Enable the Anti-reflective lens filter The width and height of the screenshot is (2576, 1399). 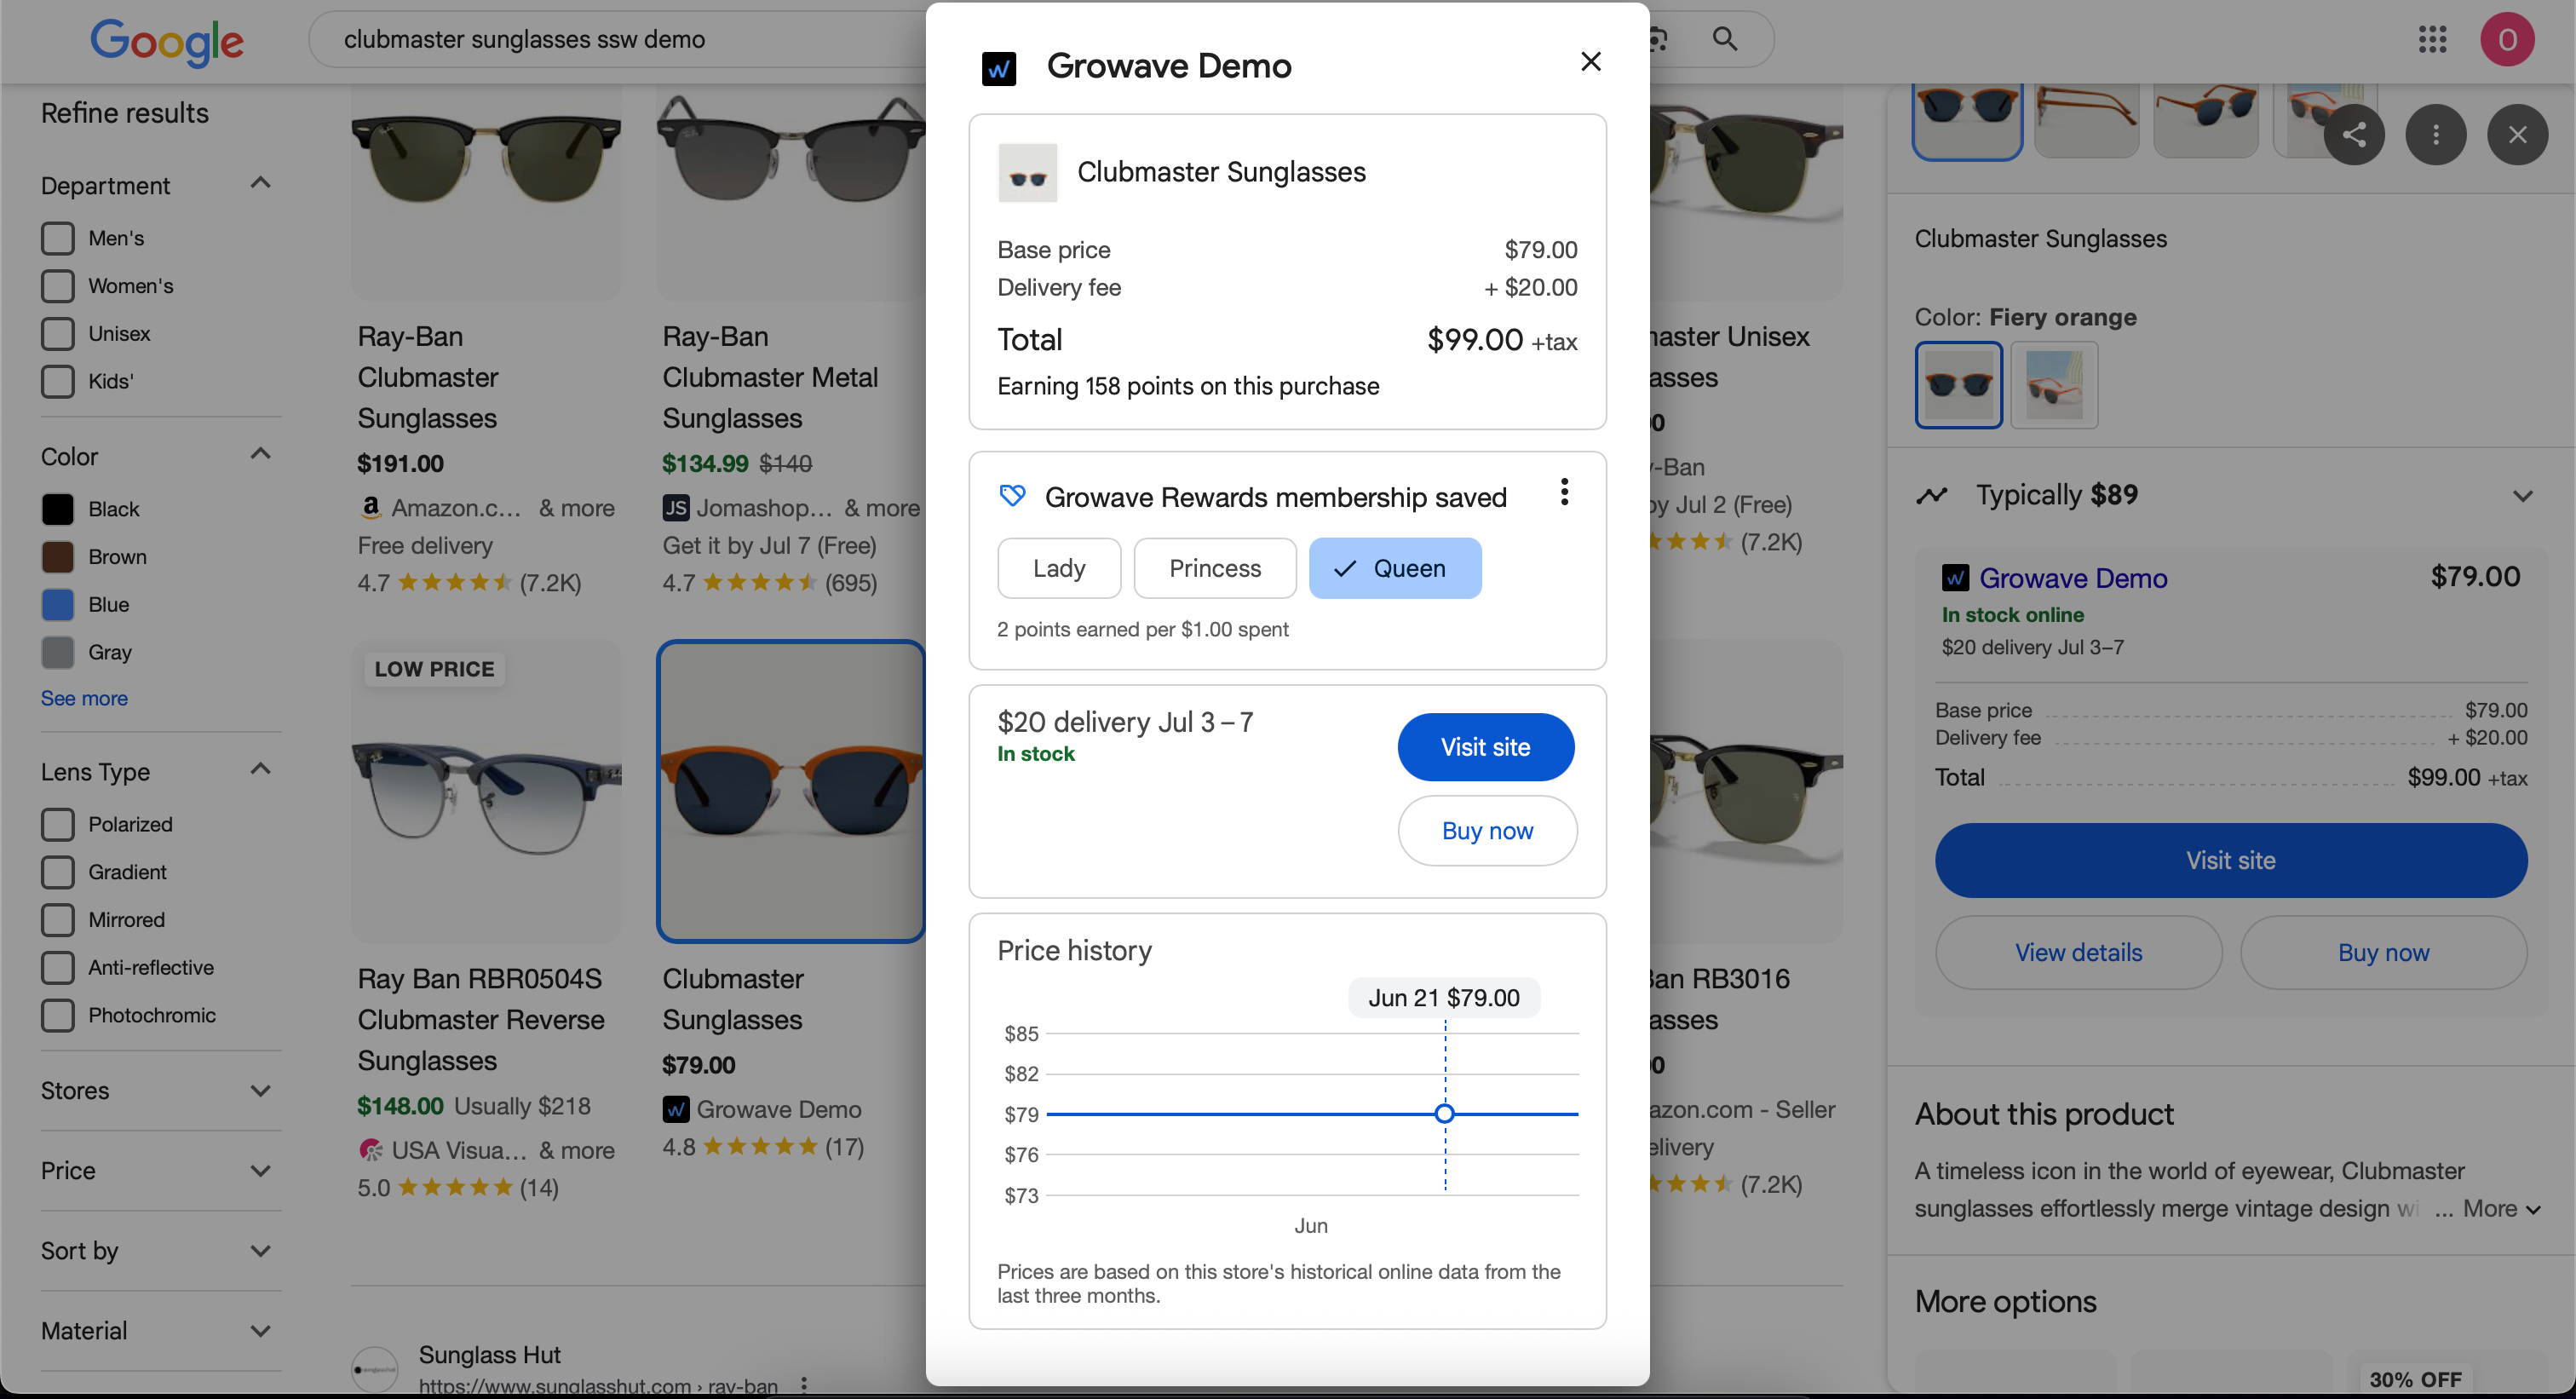point(58,967)
